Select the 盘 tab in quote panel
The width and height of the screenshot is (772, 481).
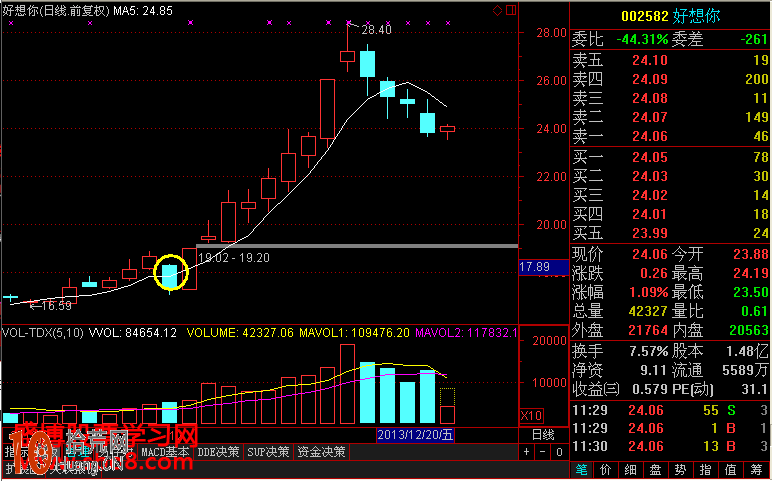655,470
